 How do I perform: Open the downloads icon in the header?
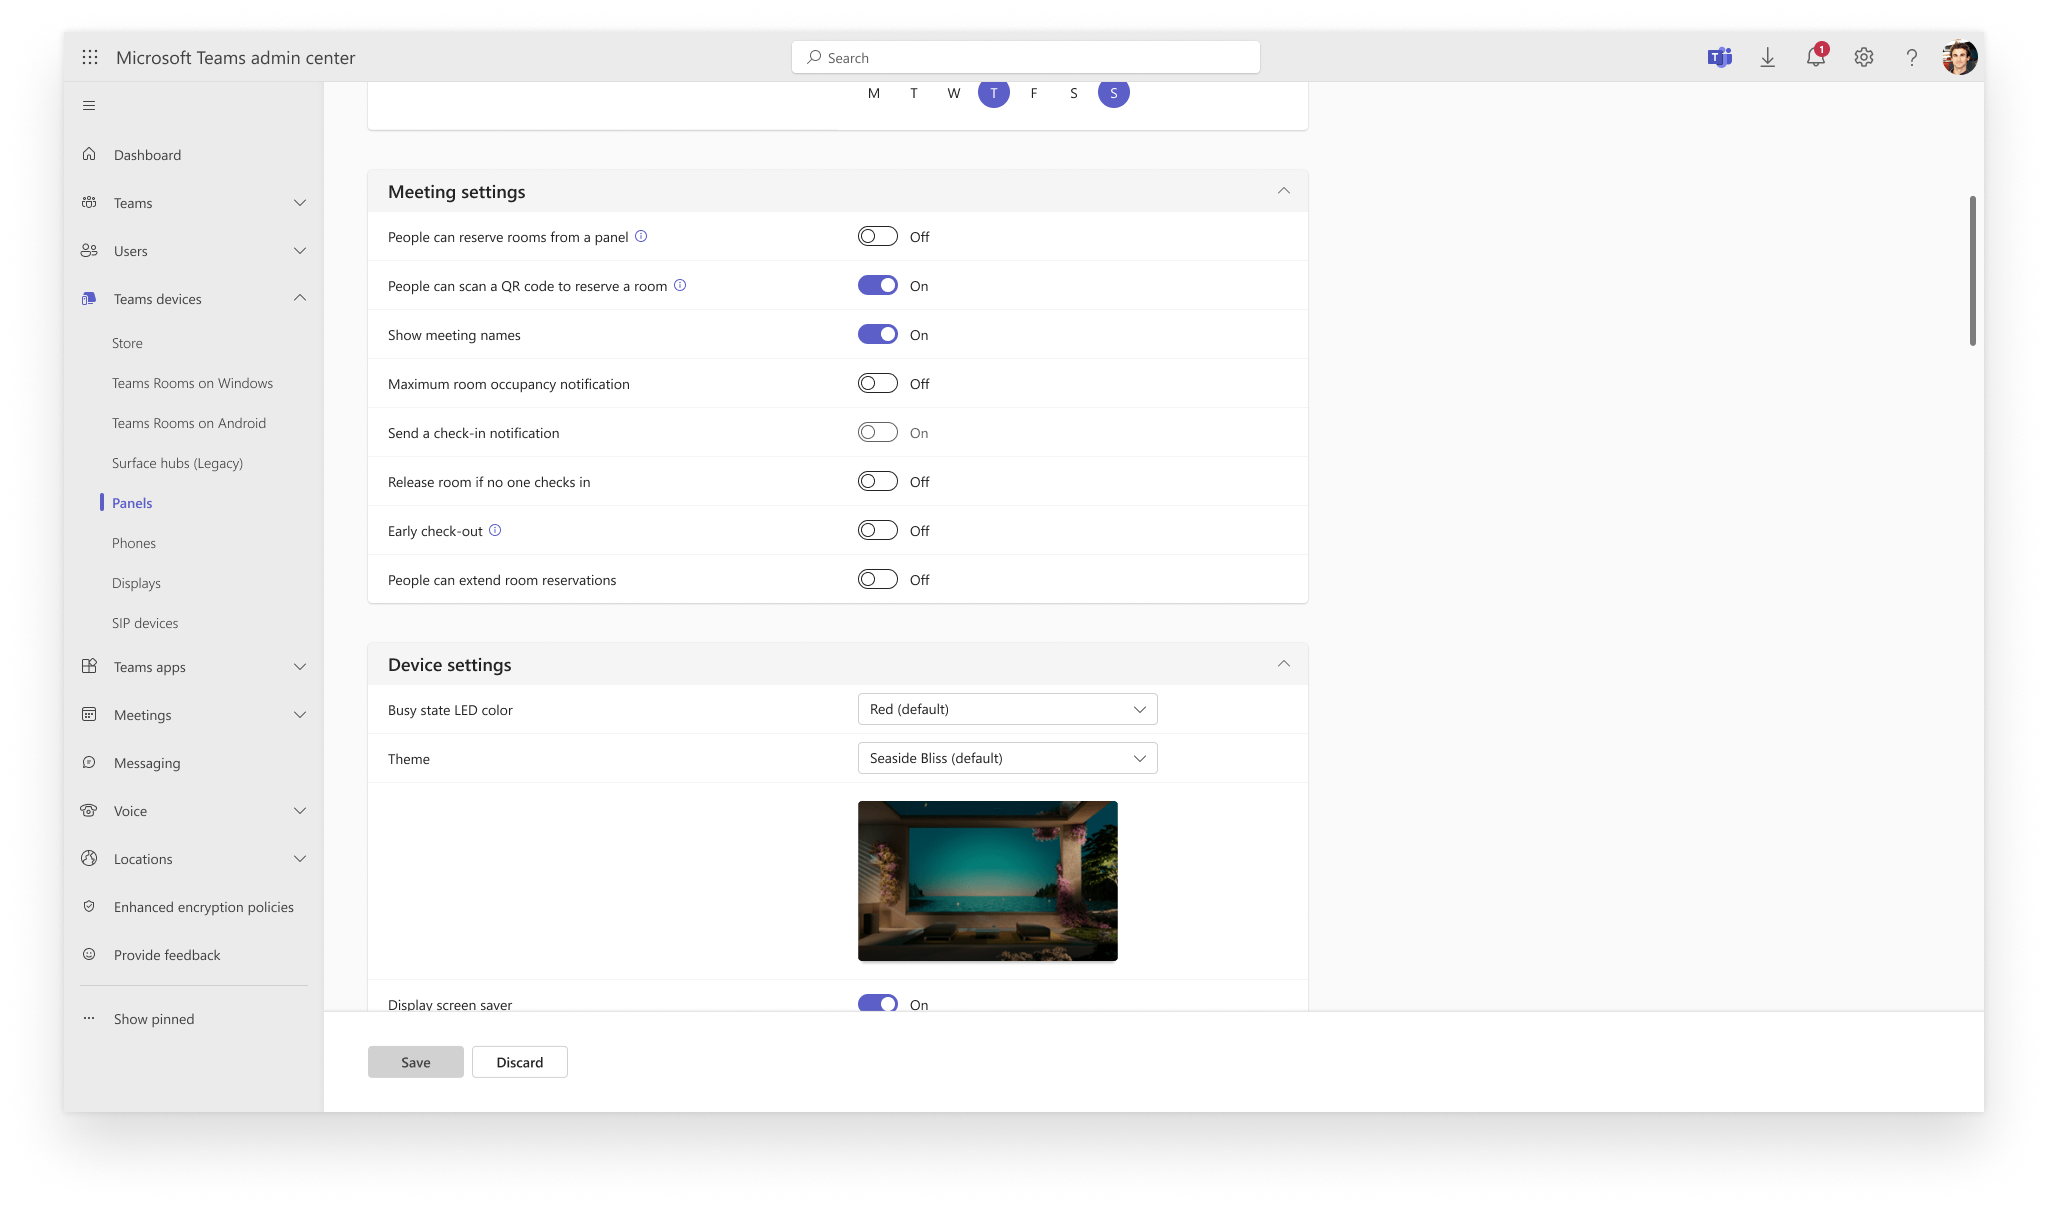[x=1768, y=57]
